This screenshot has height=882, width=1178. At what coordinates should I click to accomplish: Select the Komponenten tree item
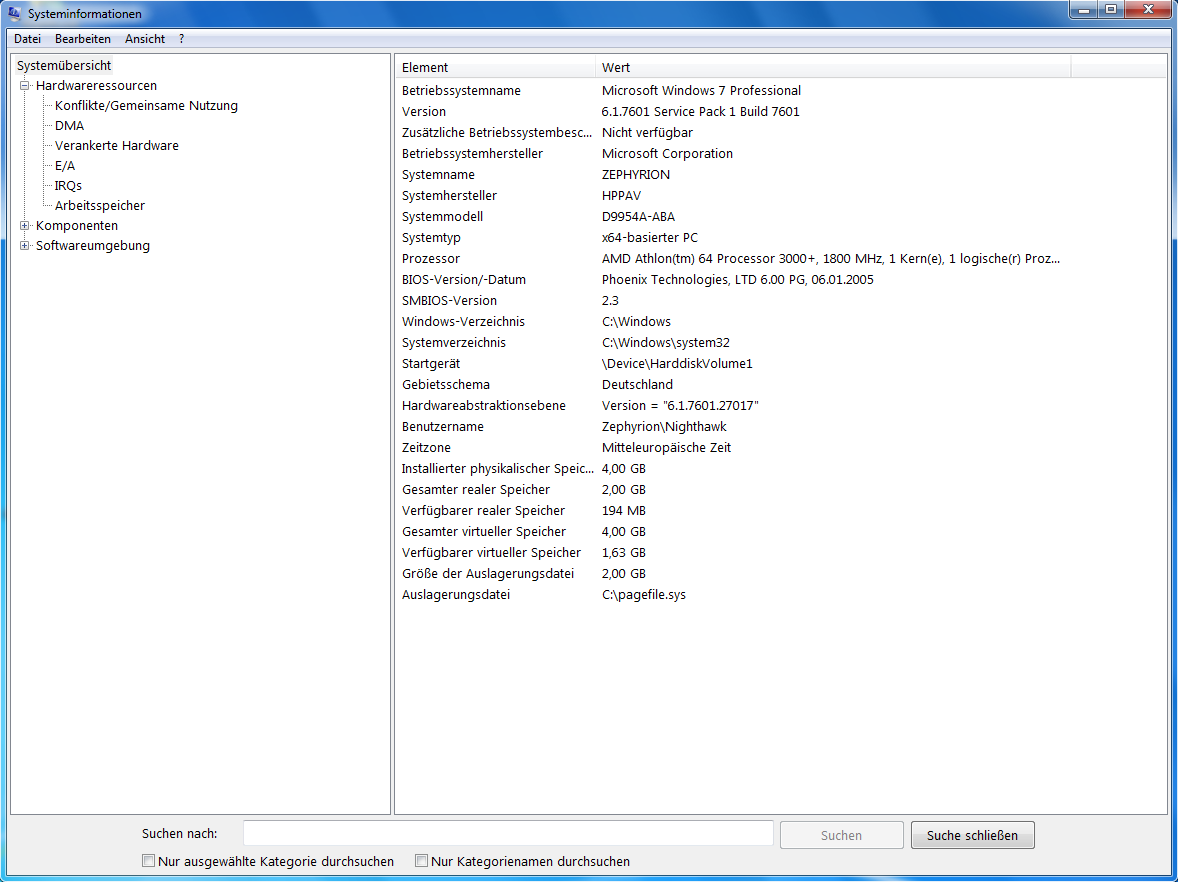[x=77, y=225]
